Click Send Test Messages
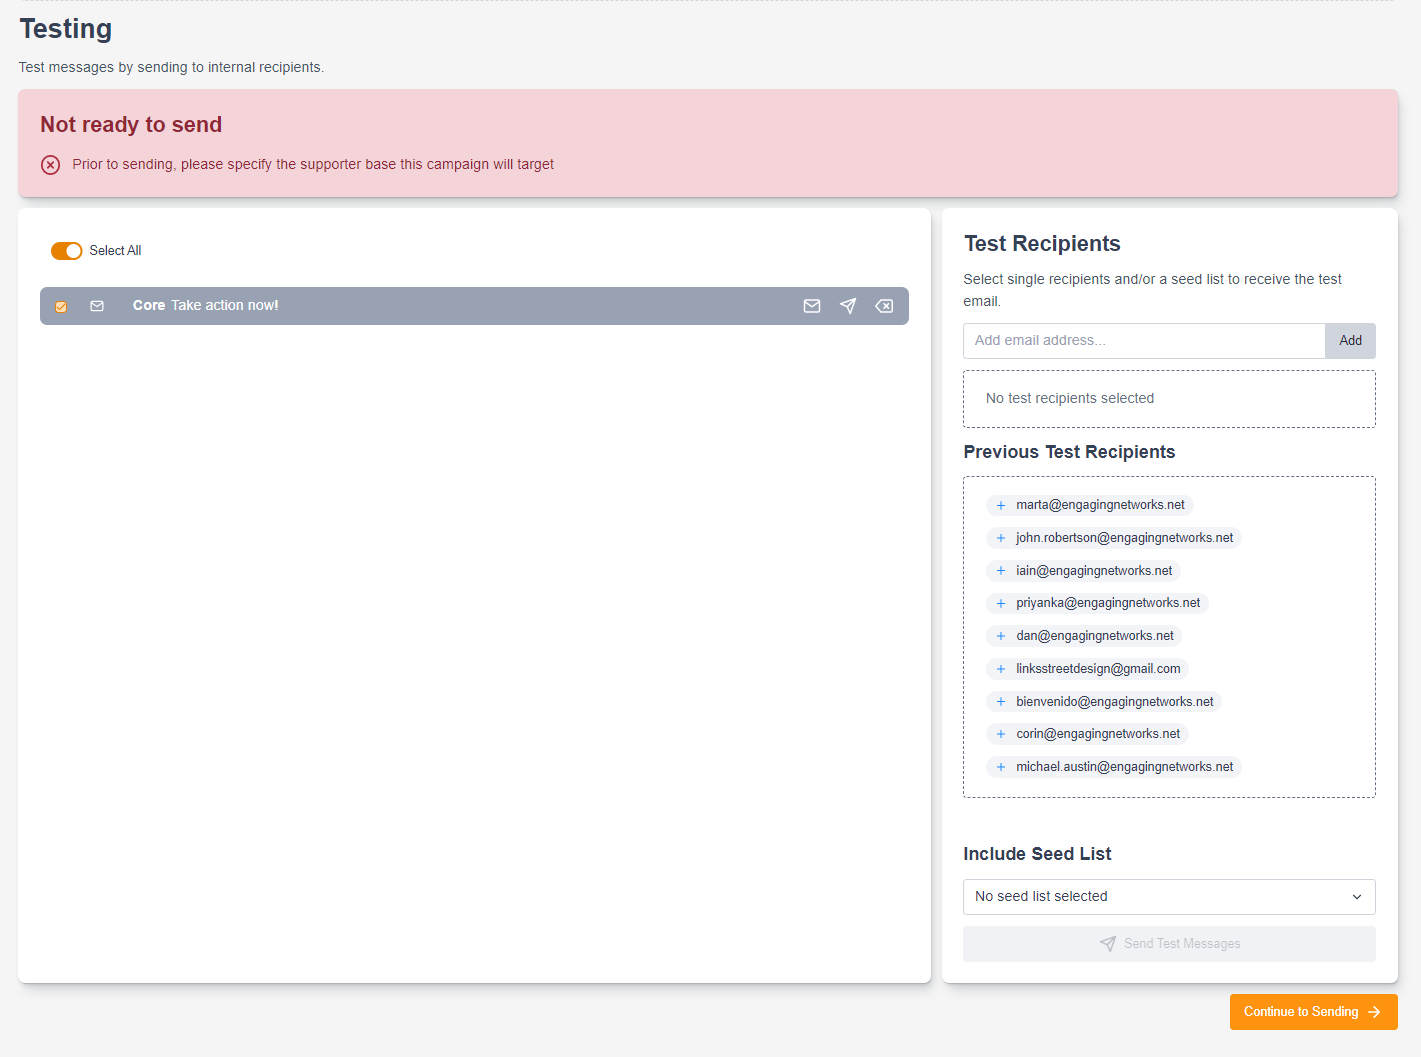Screen dimensions: 1421x1057 [x=1168, y=943]
